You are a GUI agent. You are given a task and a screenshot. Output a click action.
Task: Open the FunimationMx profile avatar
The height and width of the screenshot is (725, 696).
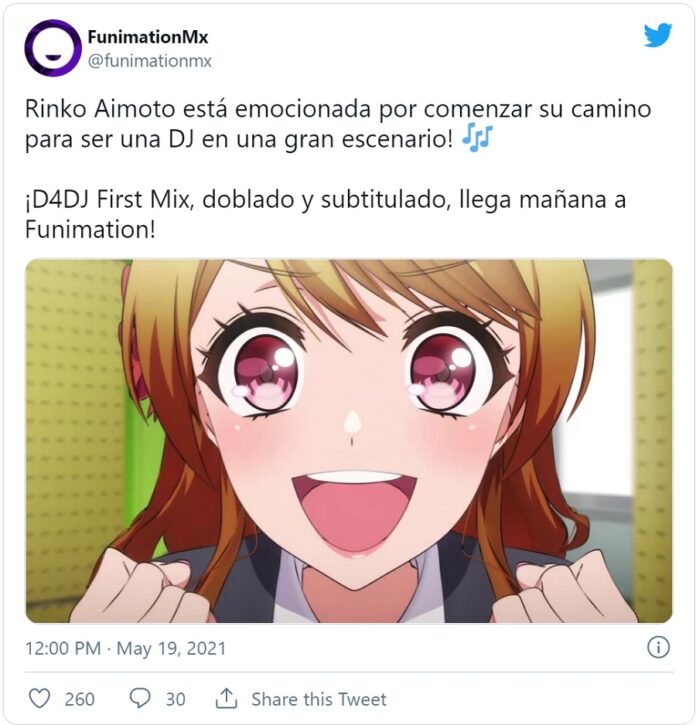tap(53, 48)
